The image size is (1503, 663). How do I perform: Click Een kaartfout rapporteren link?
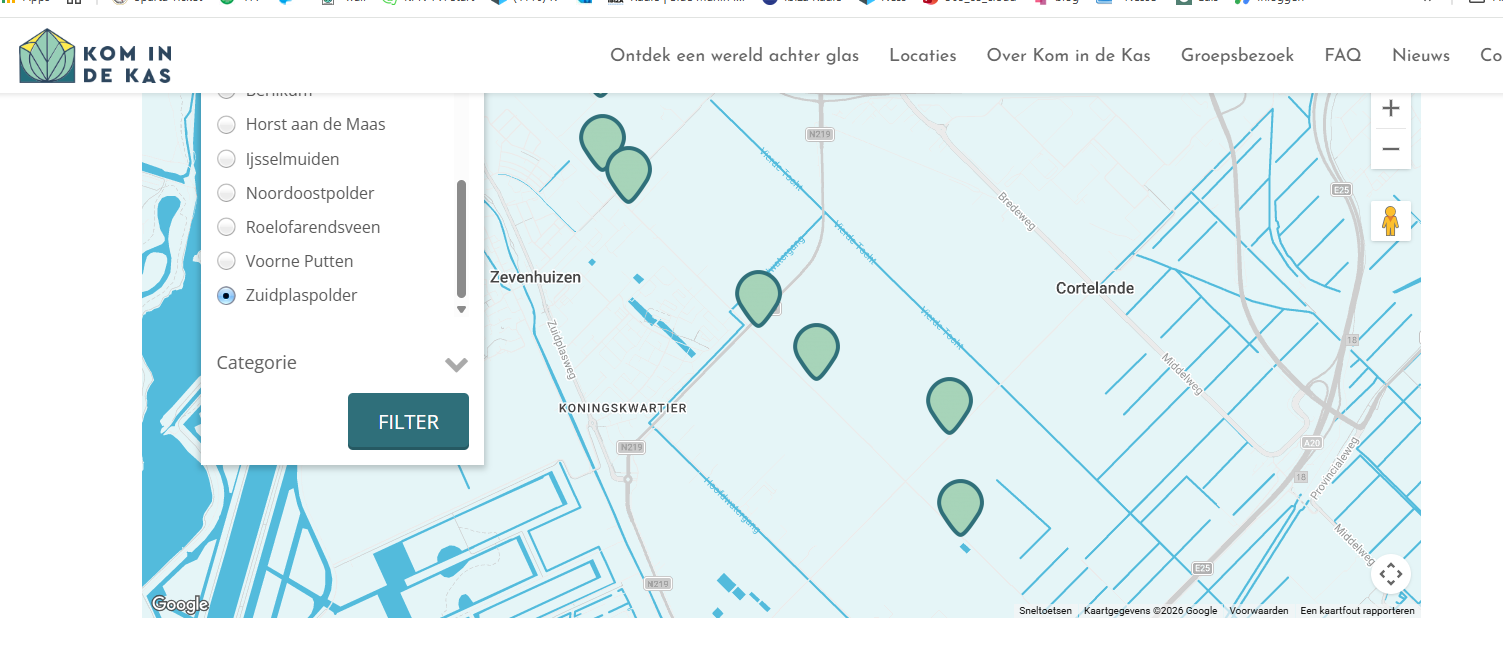(1357, 611)
